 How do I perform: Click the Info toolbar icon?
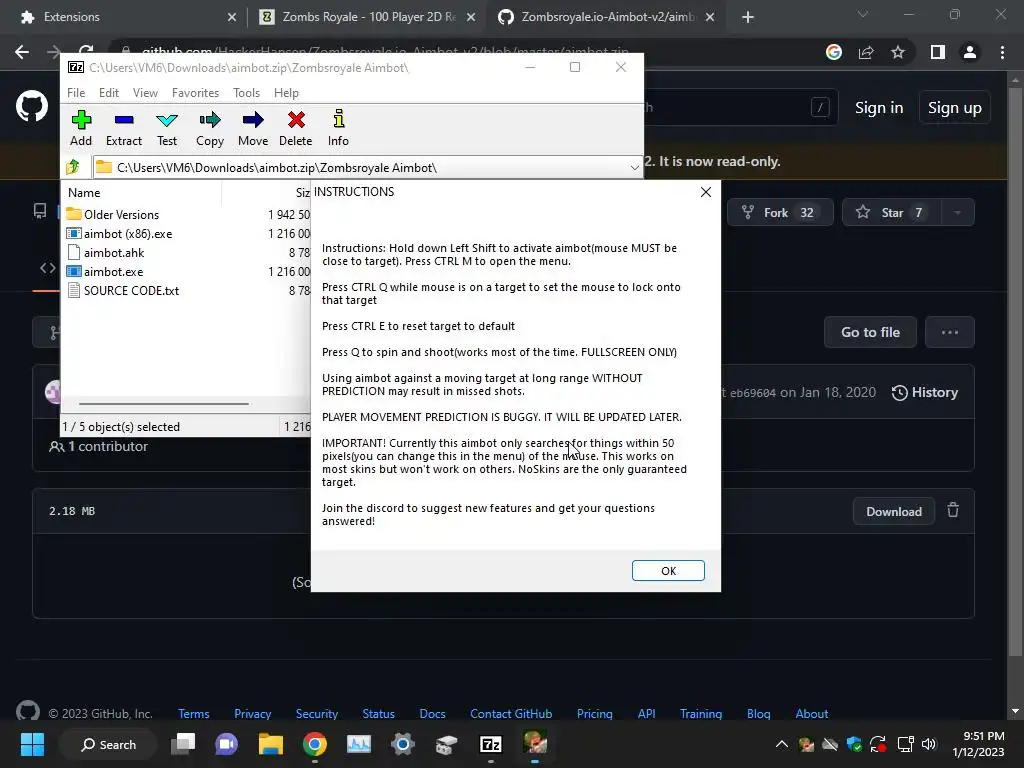pos(338,129)
